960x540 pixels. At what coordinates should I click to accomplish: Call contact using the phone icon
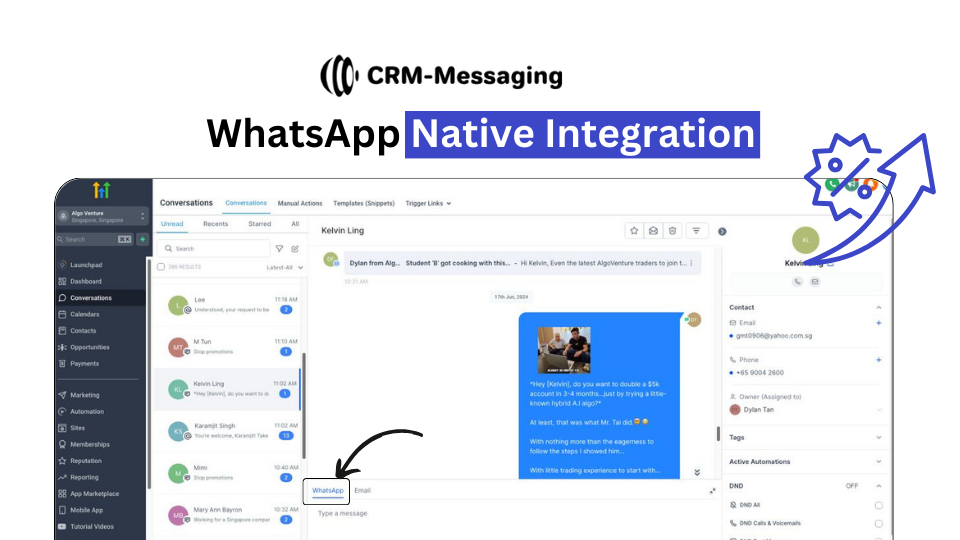point(797,282)
